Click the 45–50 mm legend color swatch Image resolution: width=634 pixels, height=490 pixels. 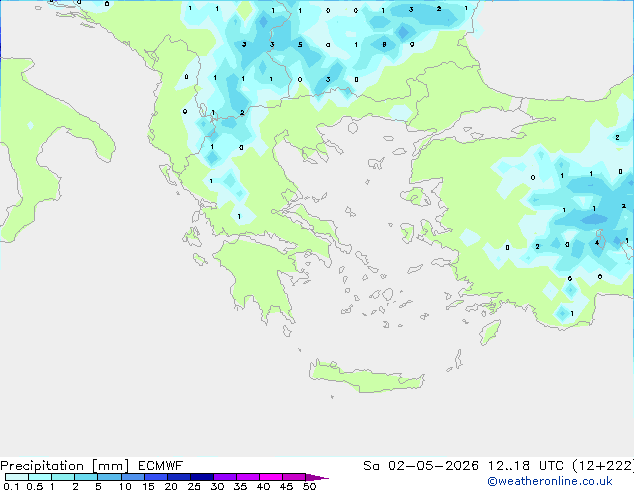click(x=294, y=477)
